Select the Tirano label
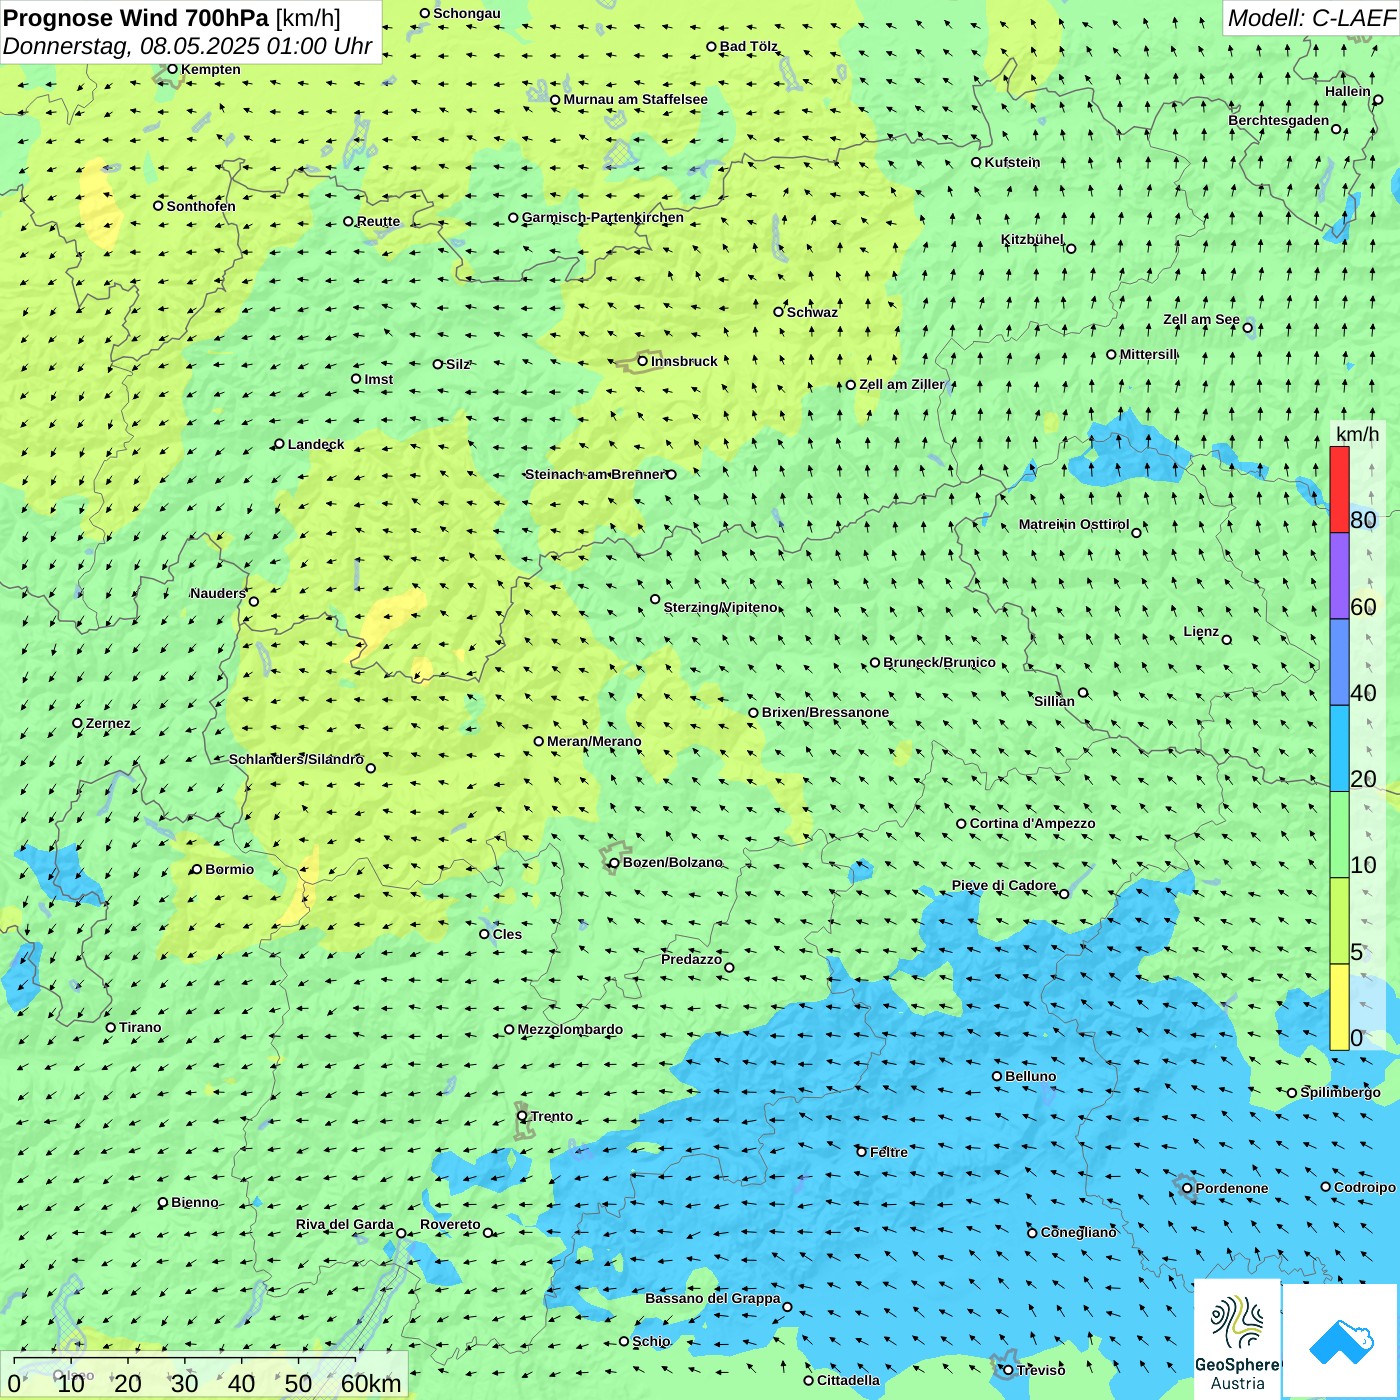The image size is (1400, 1400). tap(140, 1027)
